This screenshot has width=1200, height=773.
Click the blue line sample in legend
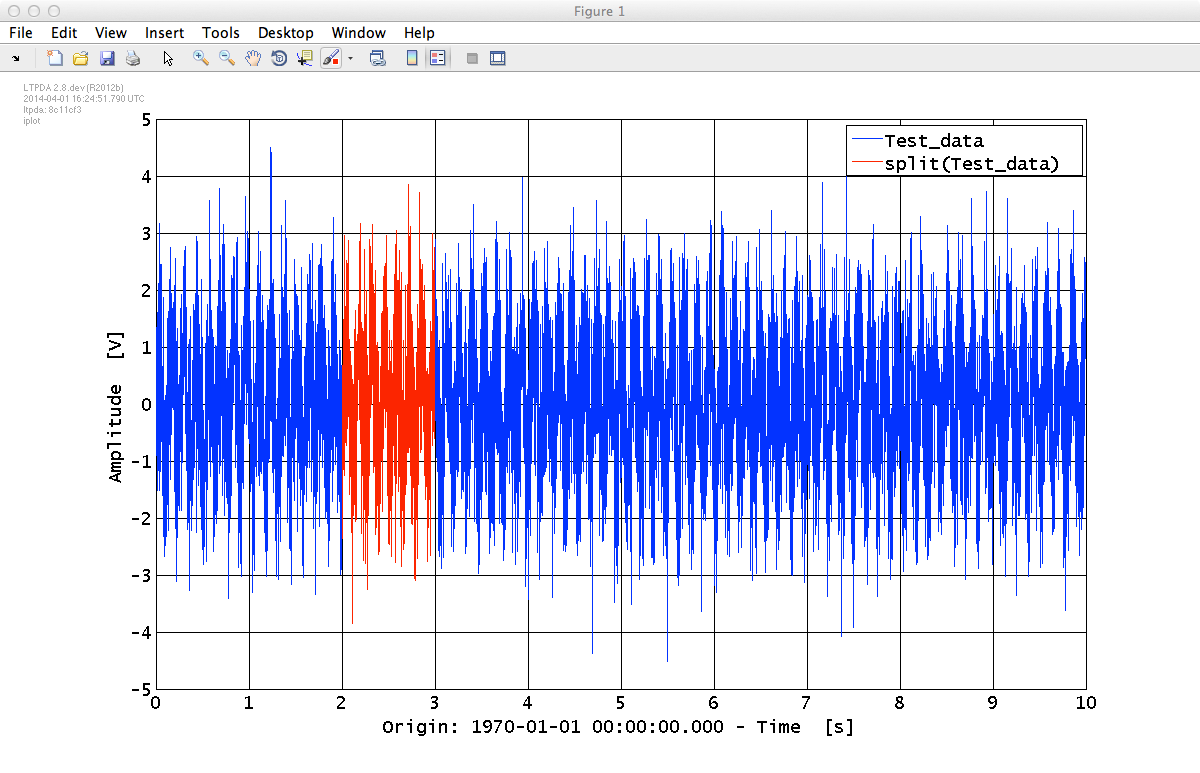click(865, 141)
